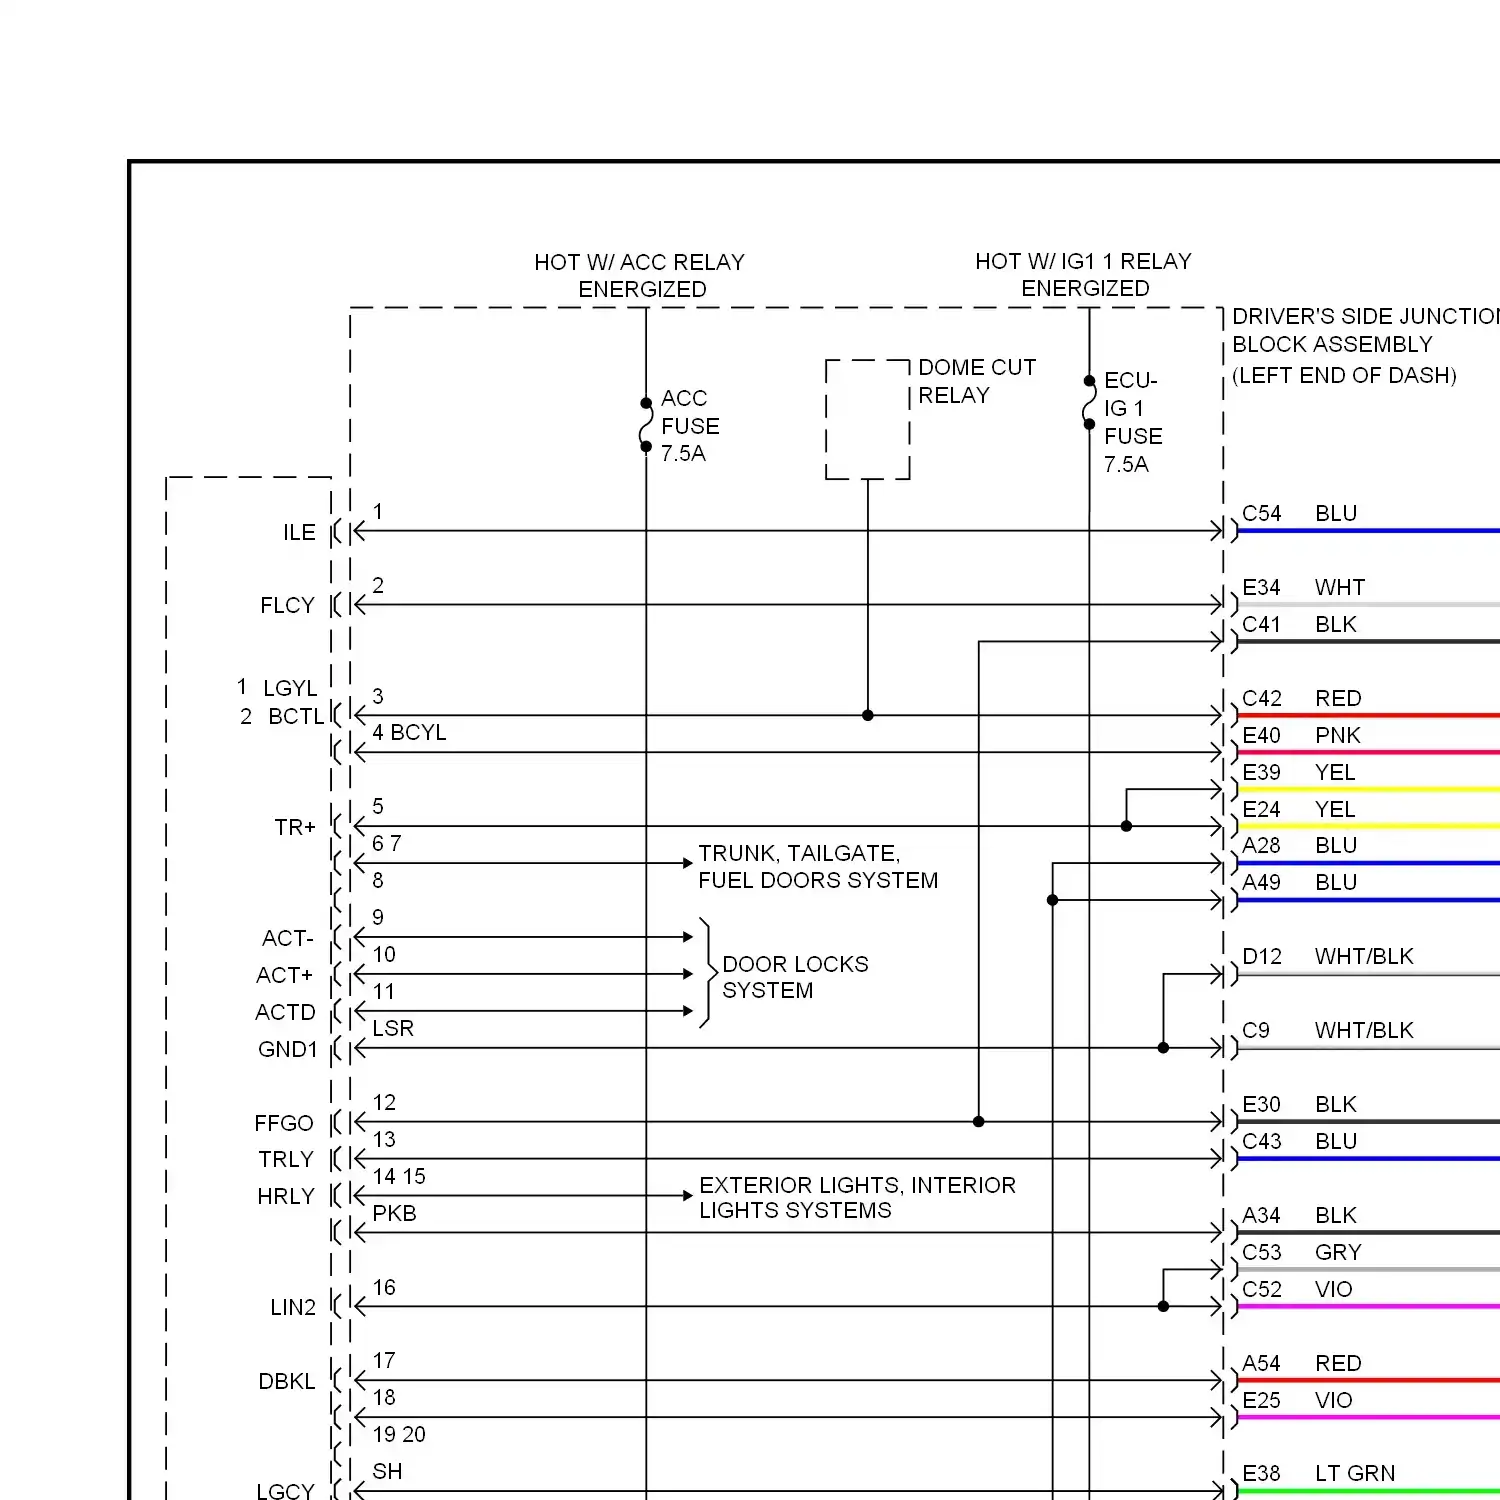This screenshot has height=1500, width=1500.
Task: Click connector pin A54 RED
Action: [x=1302, y=1363]
